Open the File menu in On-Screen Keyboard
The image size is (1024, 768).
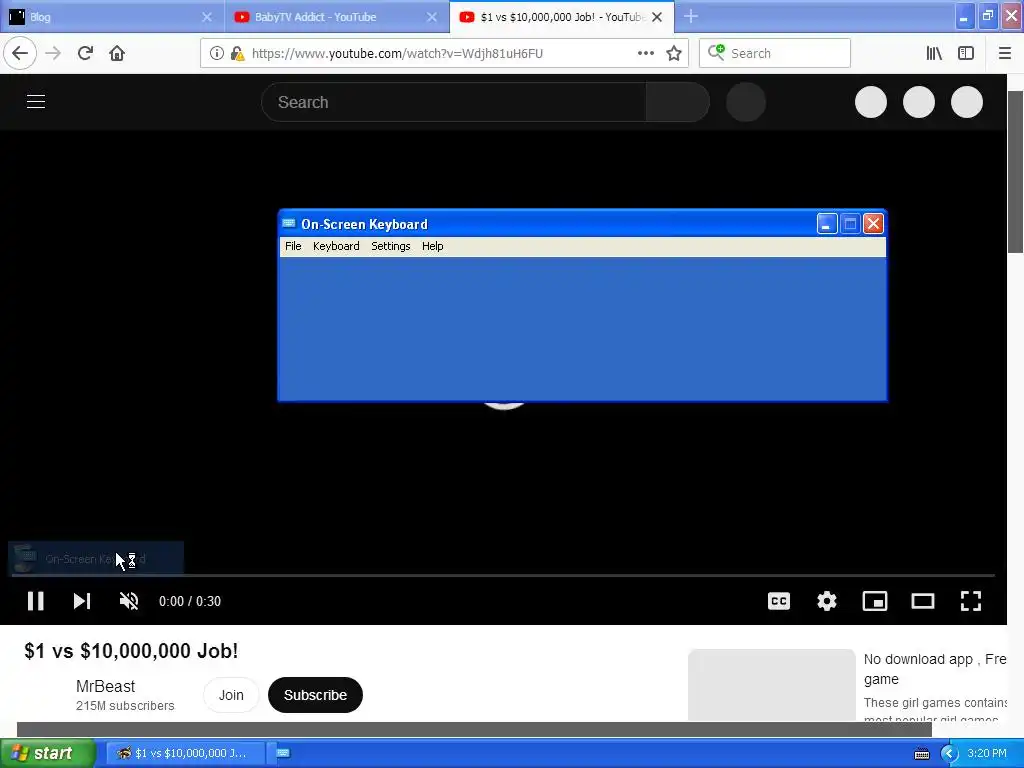293,246
